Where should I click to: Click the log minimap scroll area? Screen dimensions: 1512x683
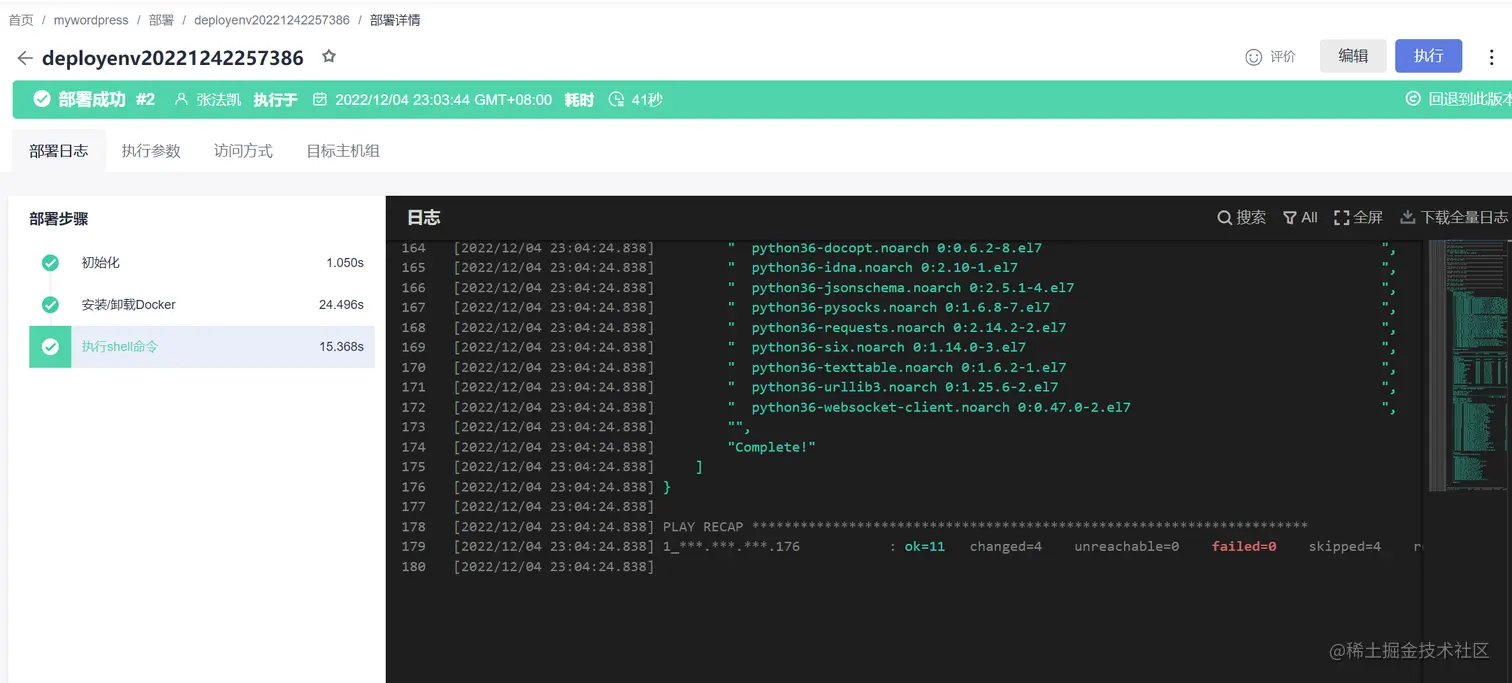[1466, 365]
